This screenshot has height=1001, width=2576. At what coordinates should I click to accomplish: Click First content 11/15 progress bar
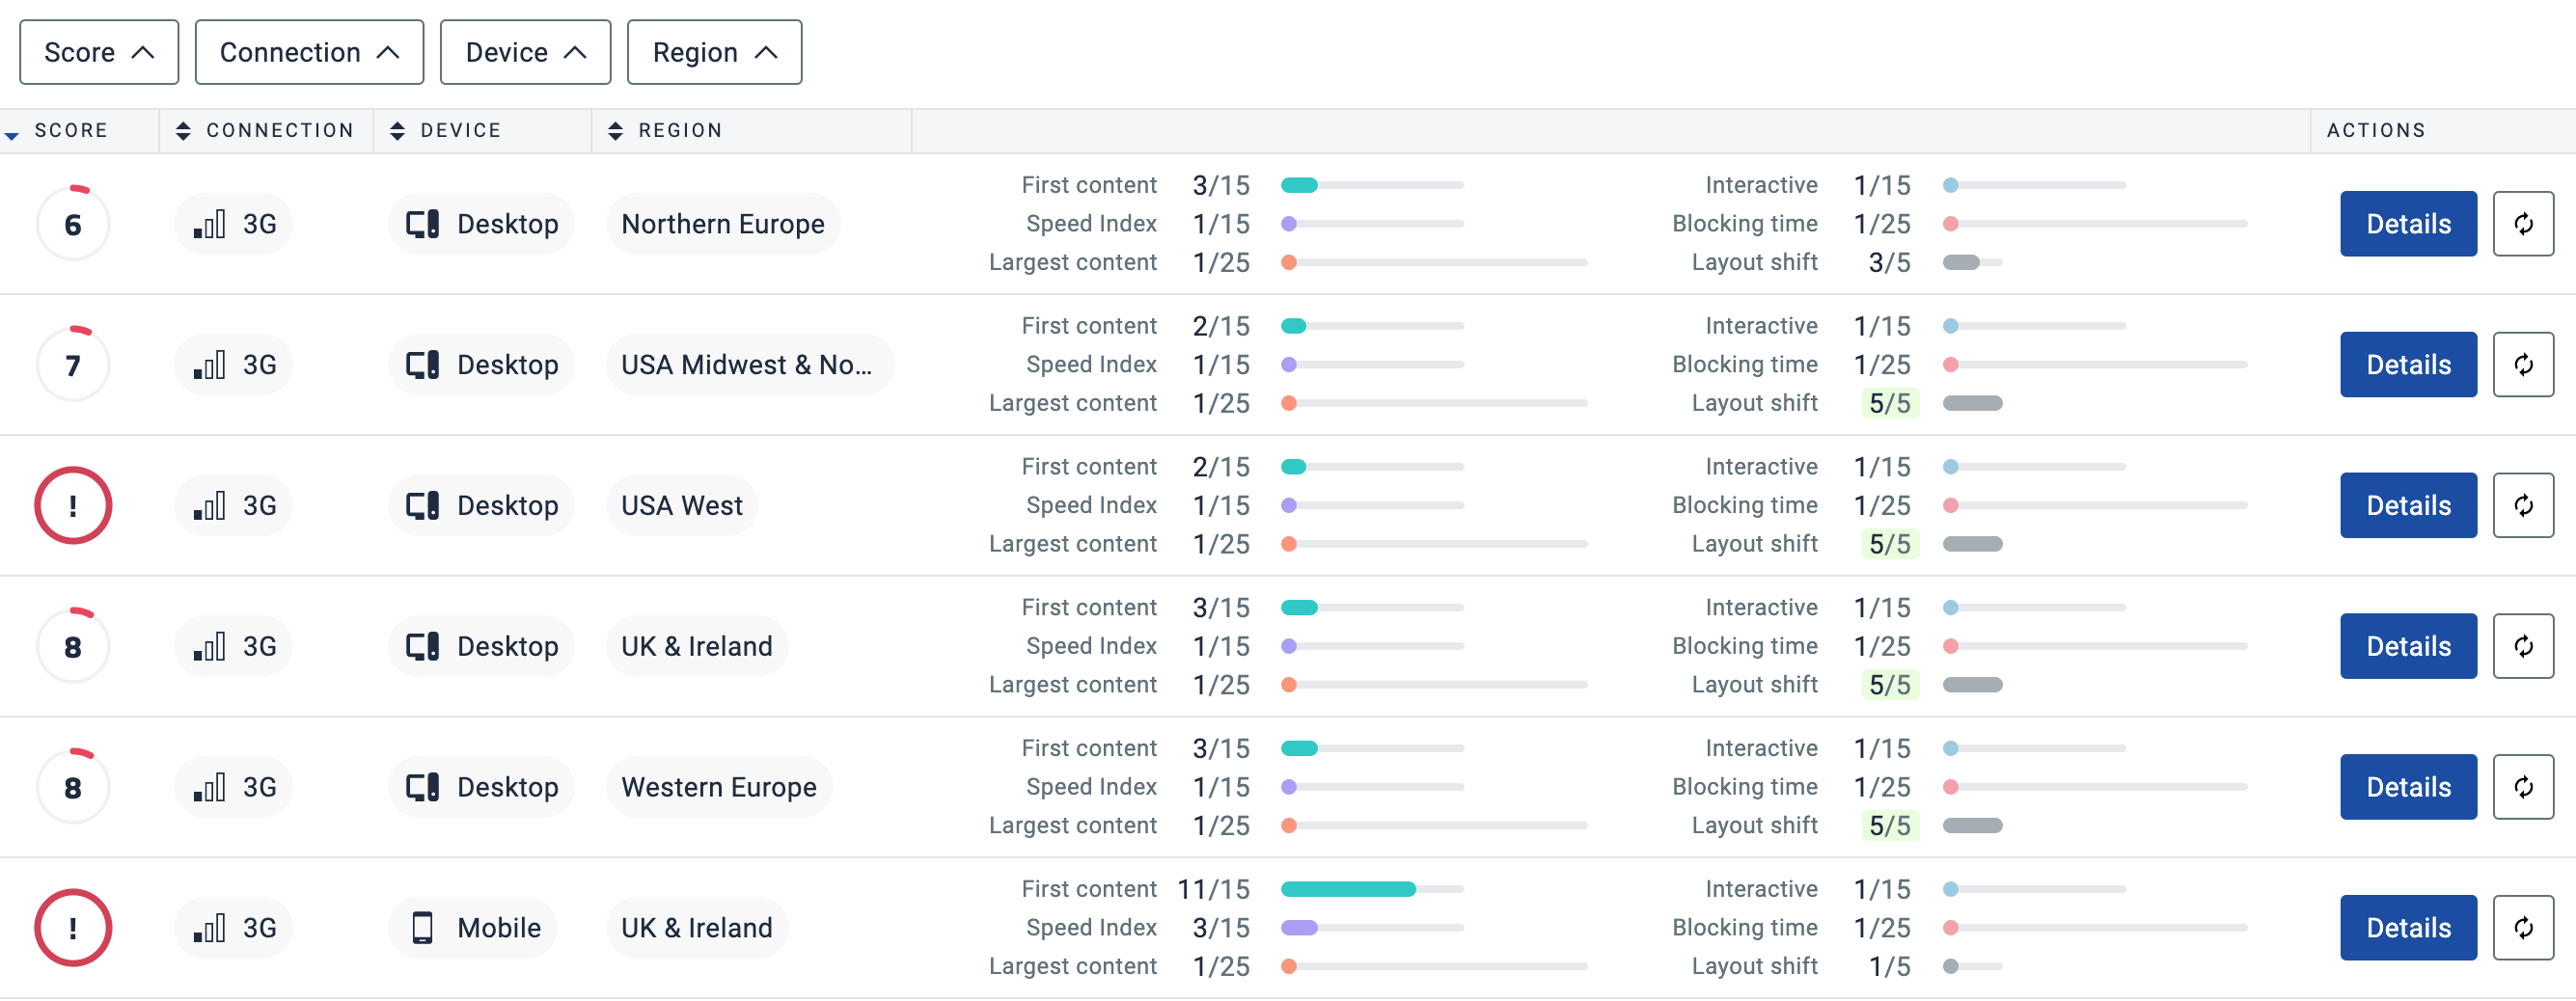1371,889
